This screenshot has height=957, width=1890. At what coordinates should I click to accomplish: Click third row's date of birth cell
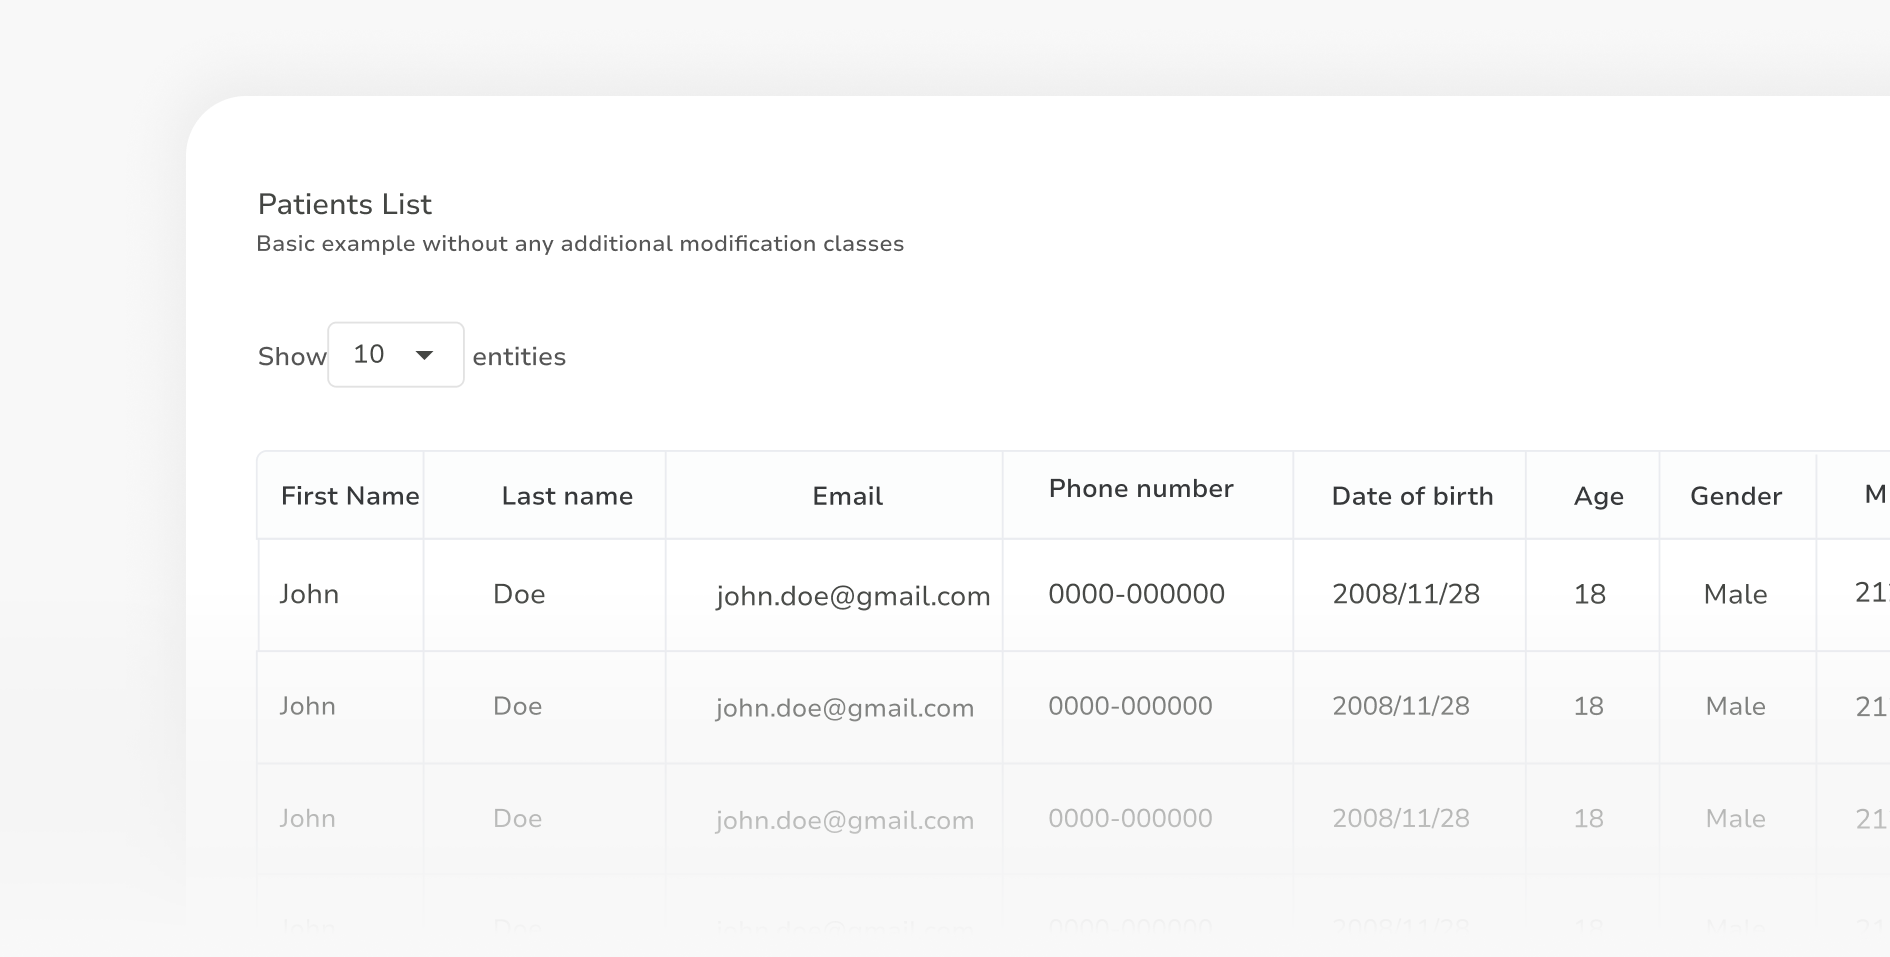point(1400,818)
